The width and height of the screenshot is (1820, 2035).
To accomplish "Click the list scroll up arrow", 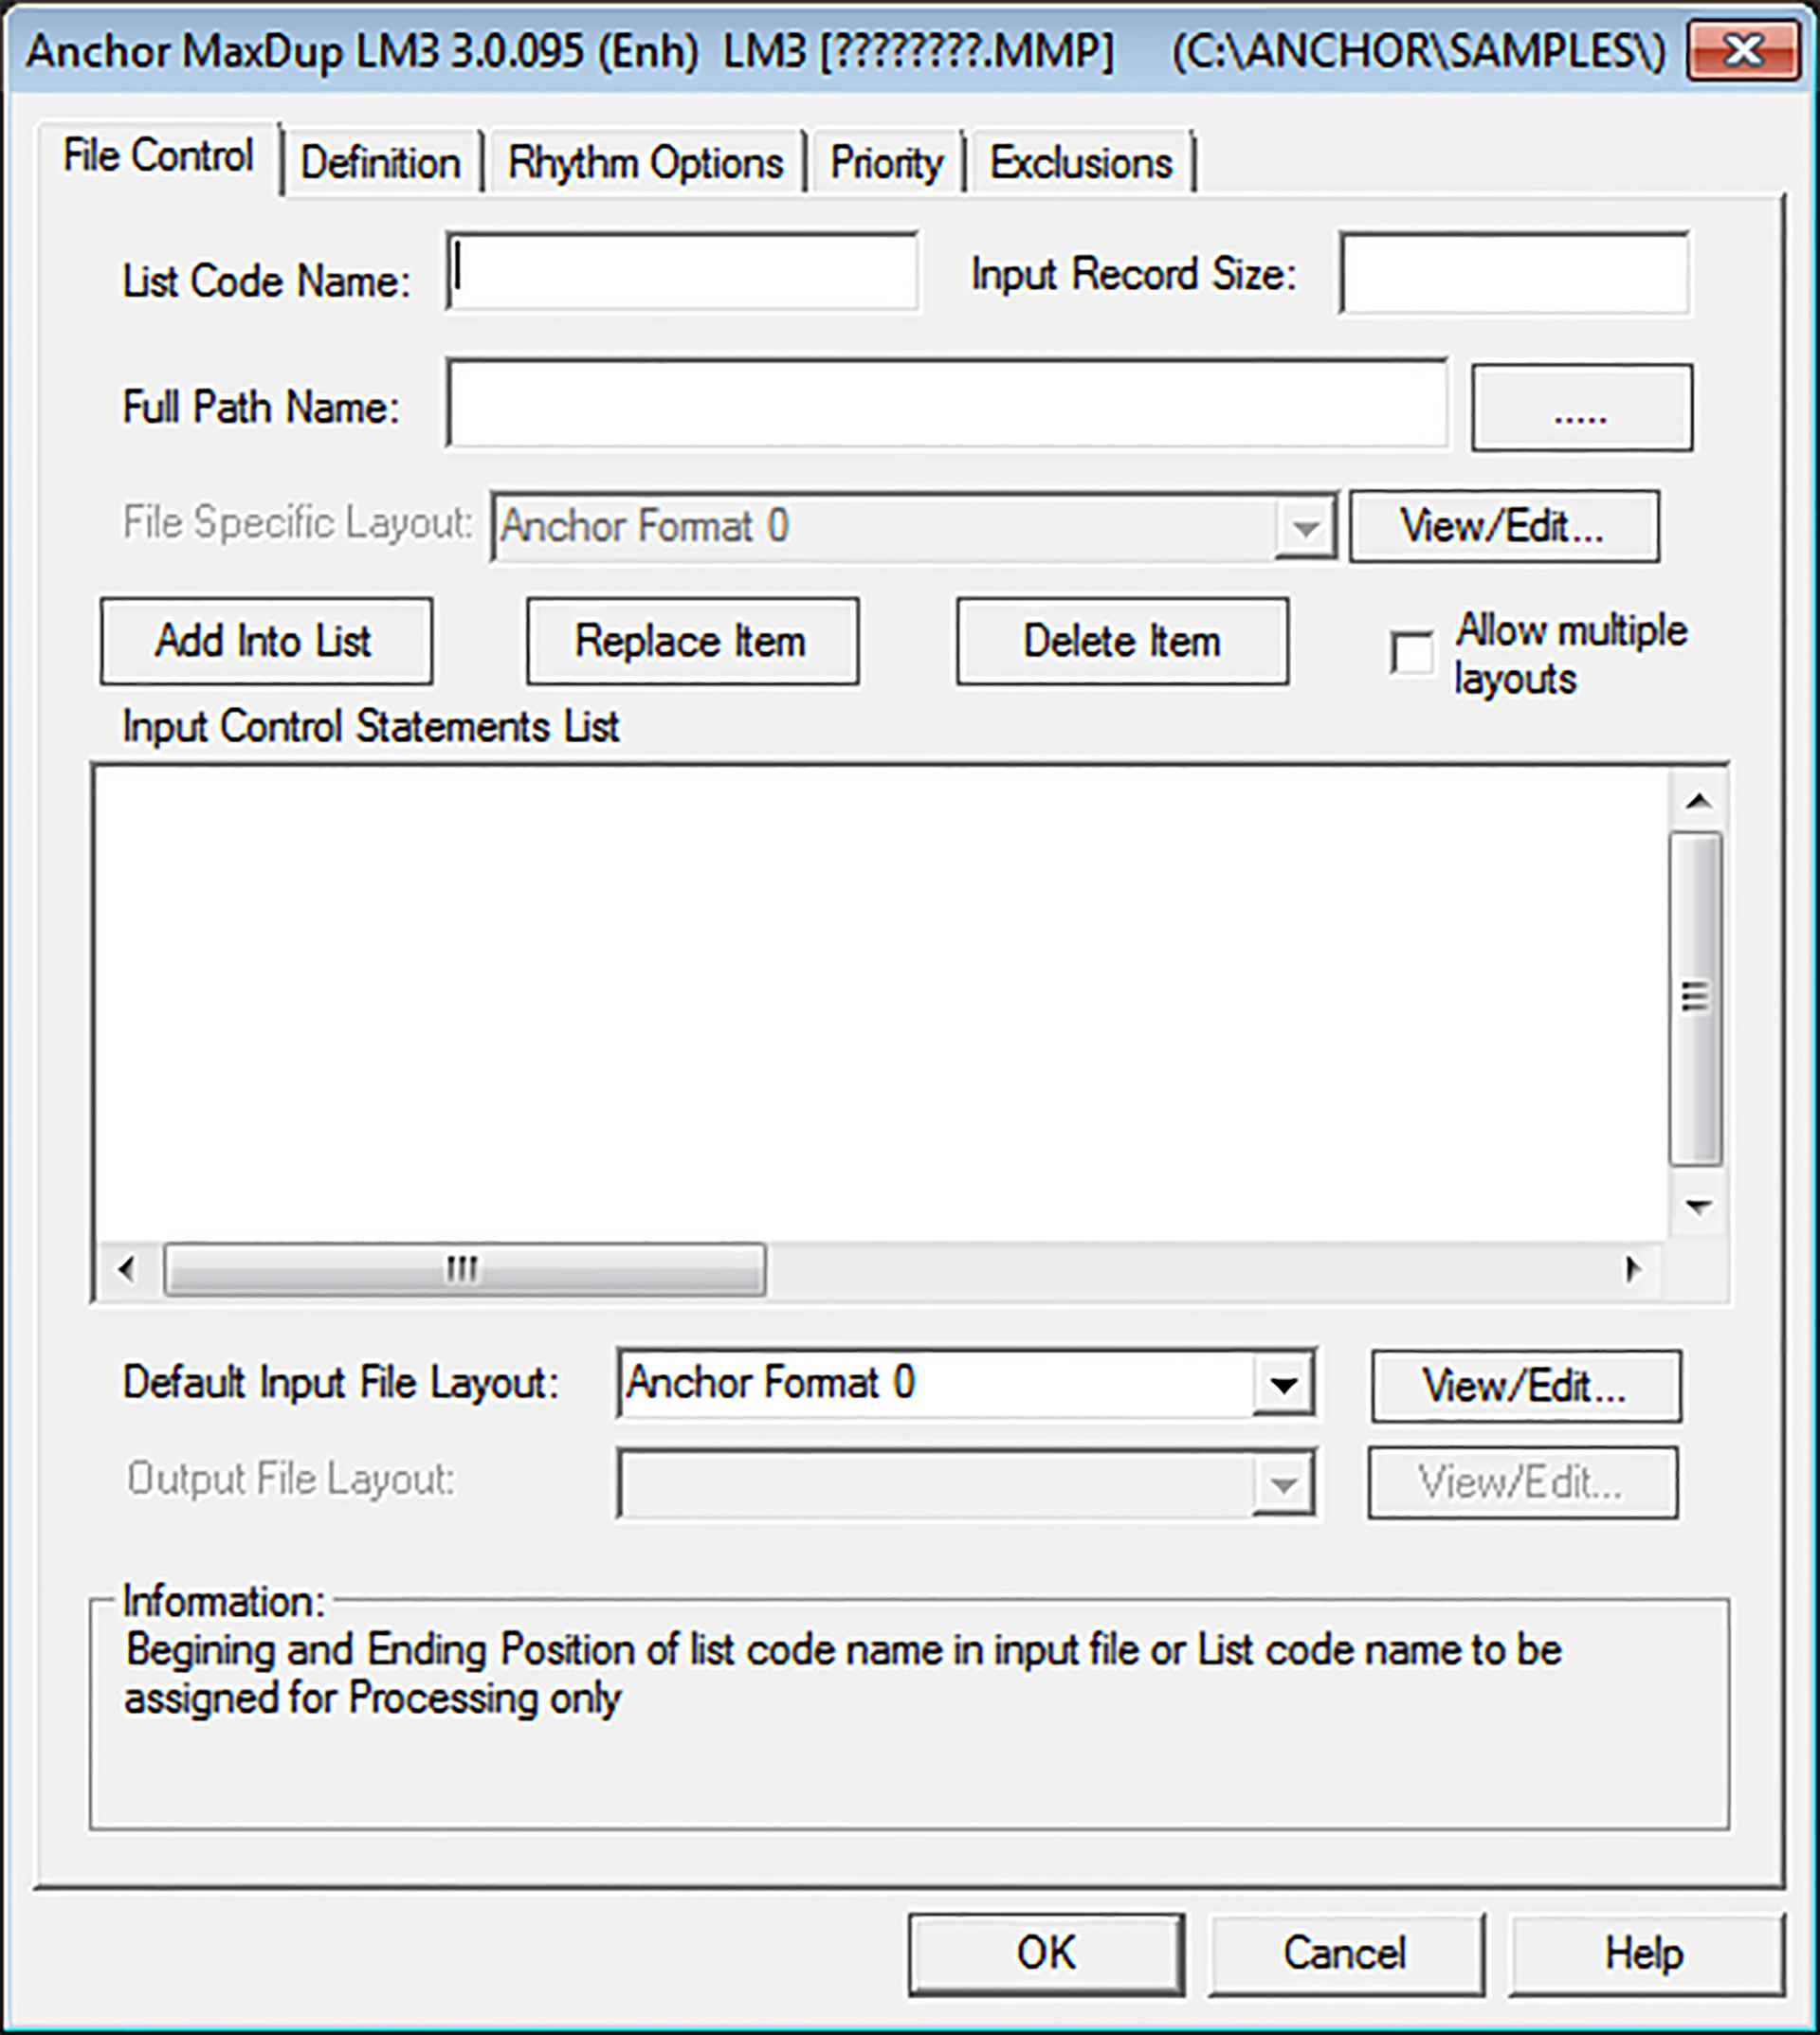I will coord(1698,802).
